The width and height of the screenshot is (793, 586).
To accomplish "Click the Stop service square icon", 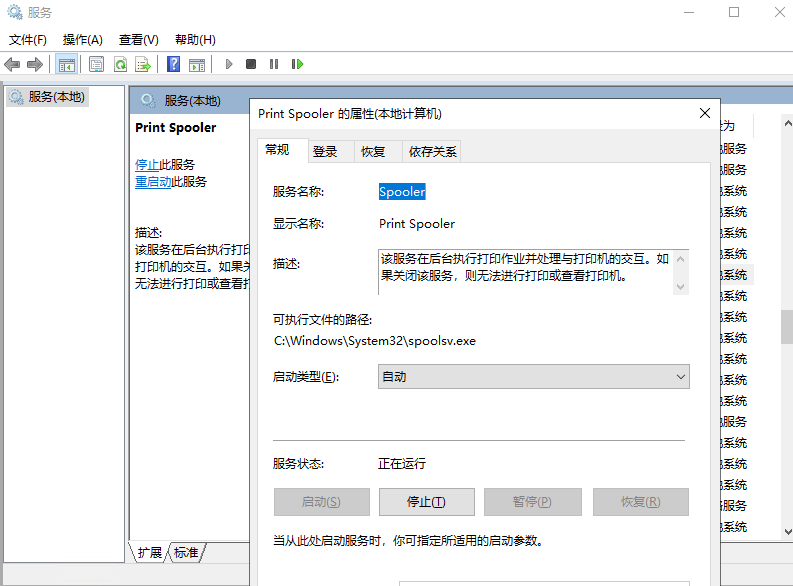I will 251,64.
